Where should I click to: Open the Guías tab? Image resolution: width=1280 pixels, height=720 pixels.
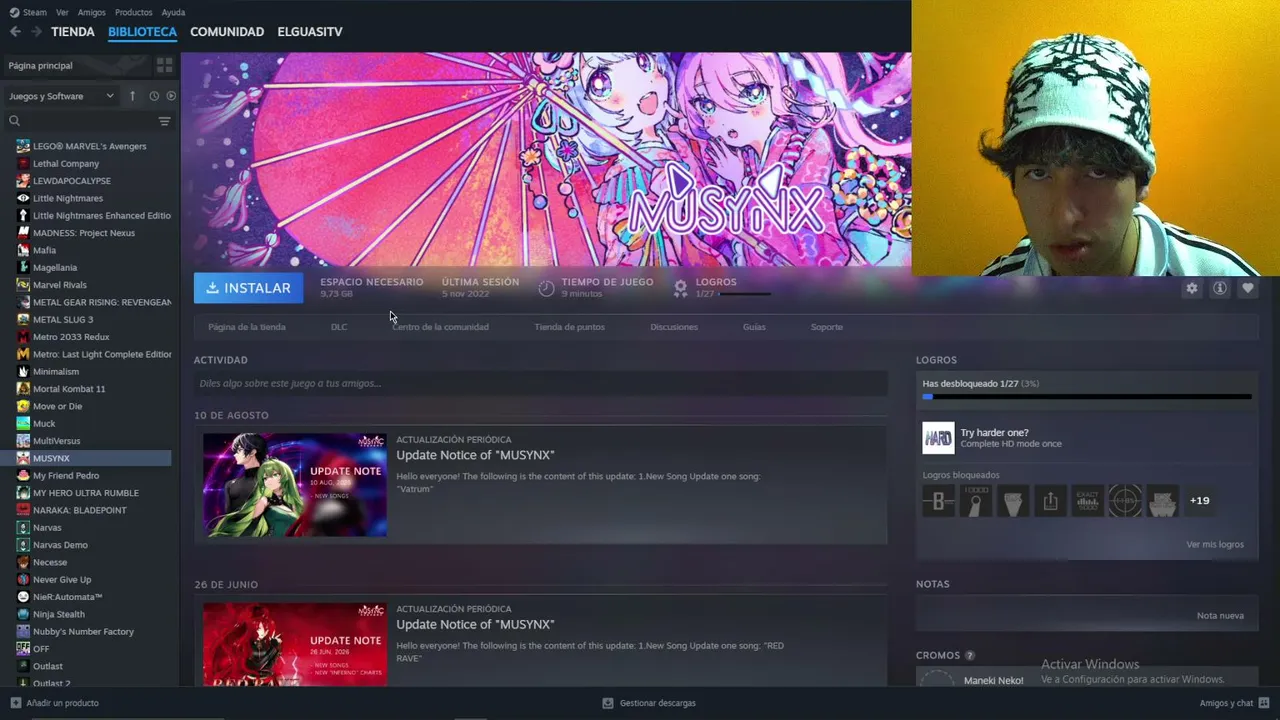[x=754, y=327]
